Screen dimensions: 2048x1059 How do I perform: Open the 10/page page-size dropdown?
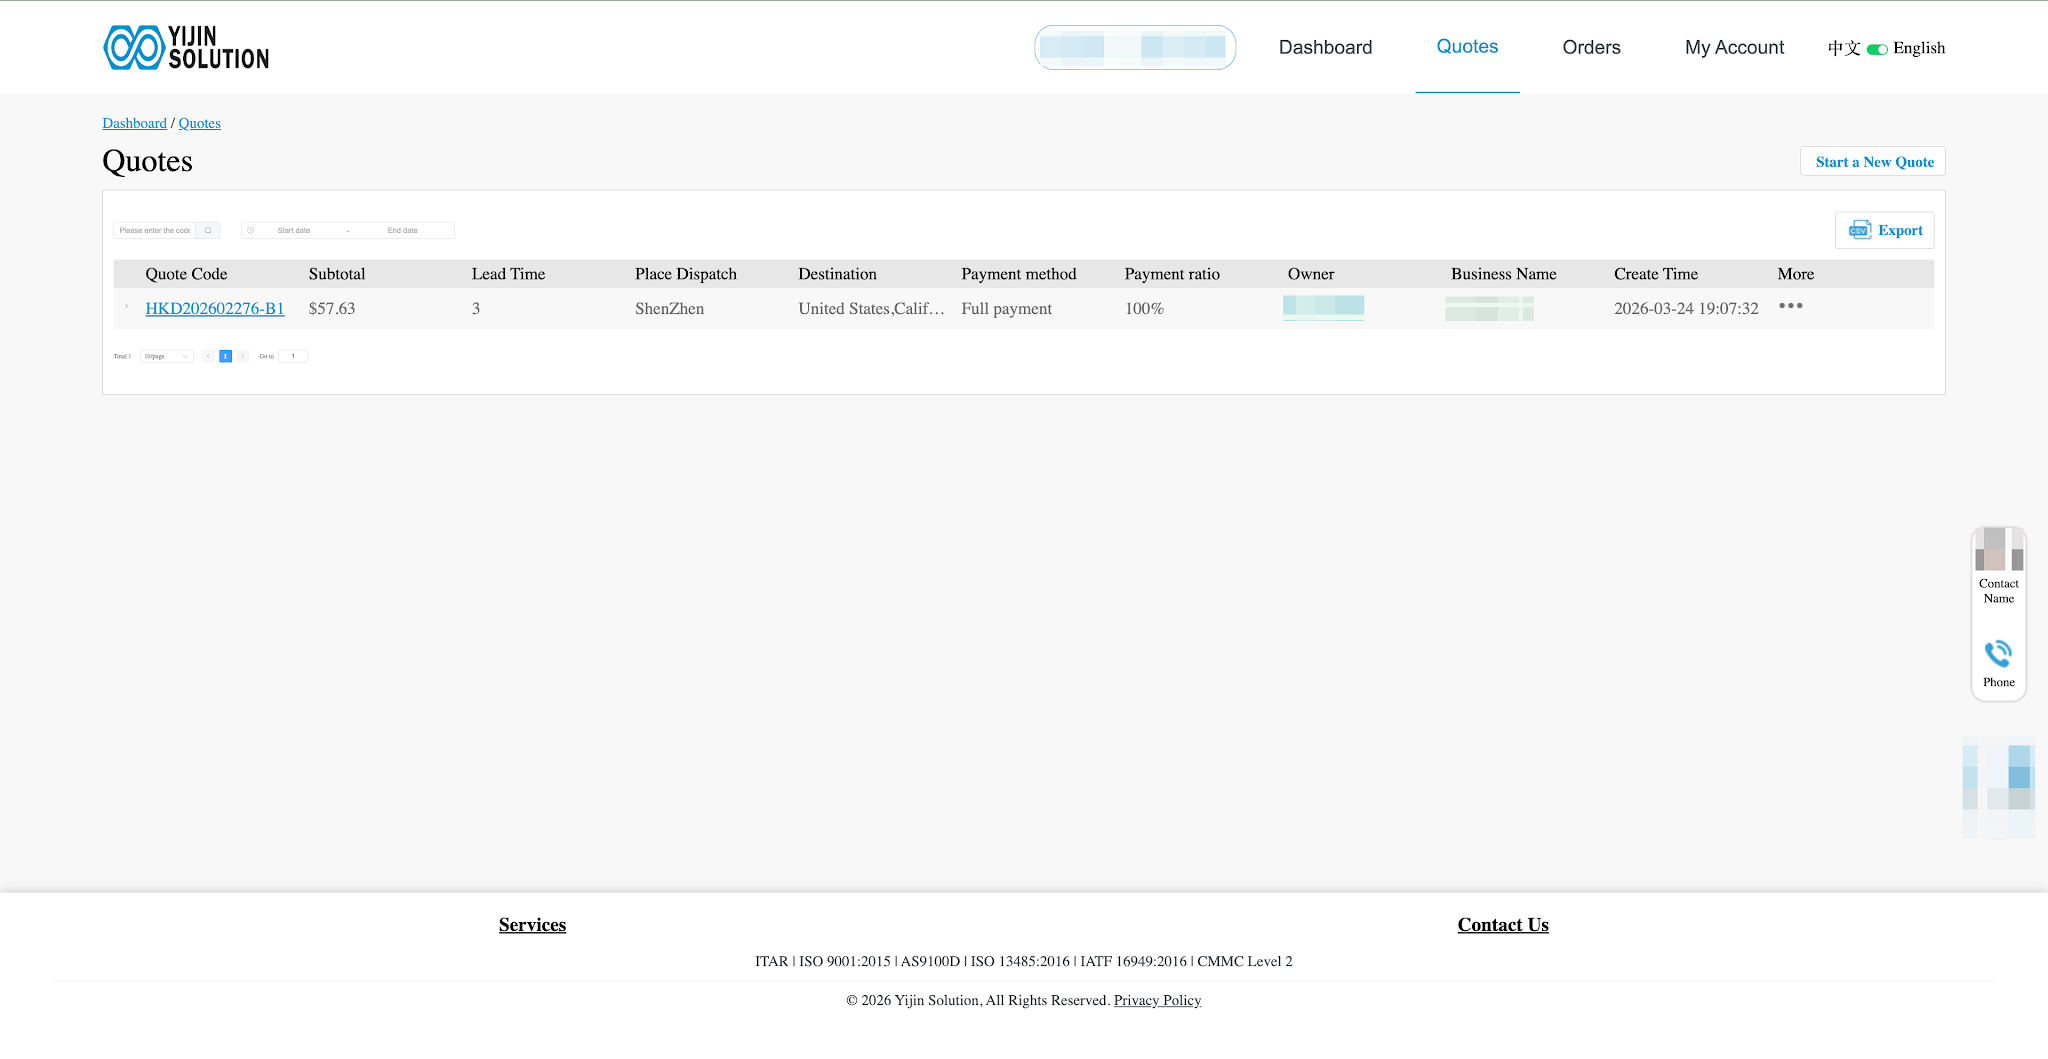tap(166, 356)
